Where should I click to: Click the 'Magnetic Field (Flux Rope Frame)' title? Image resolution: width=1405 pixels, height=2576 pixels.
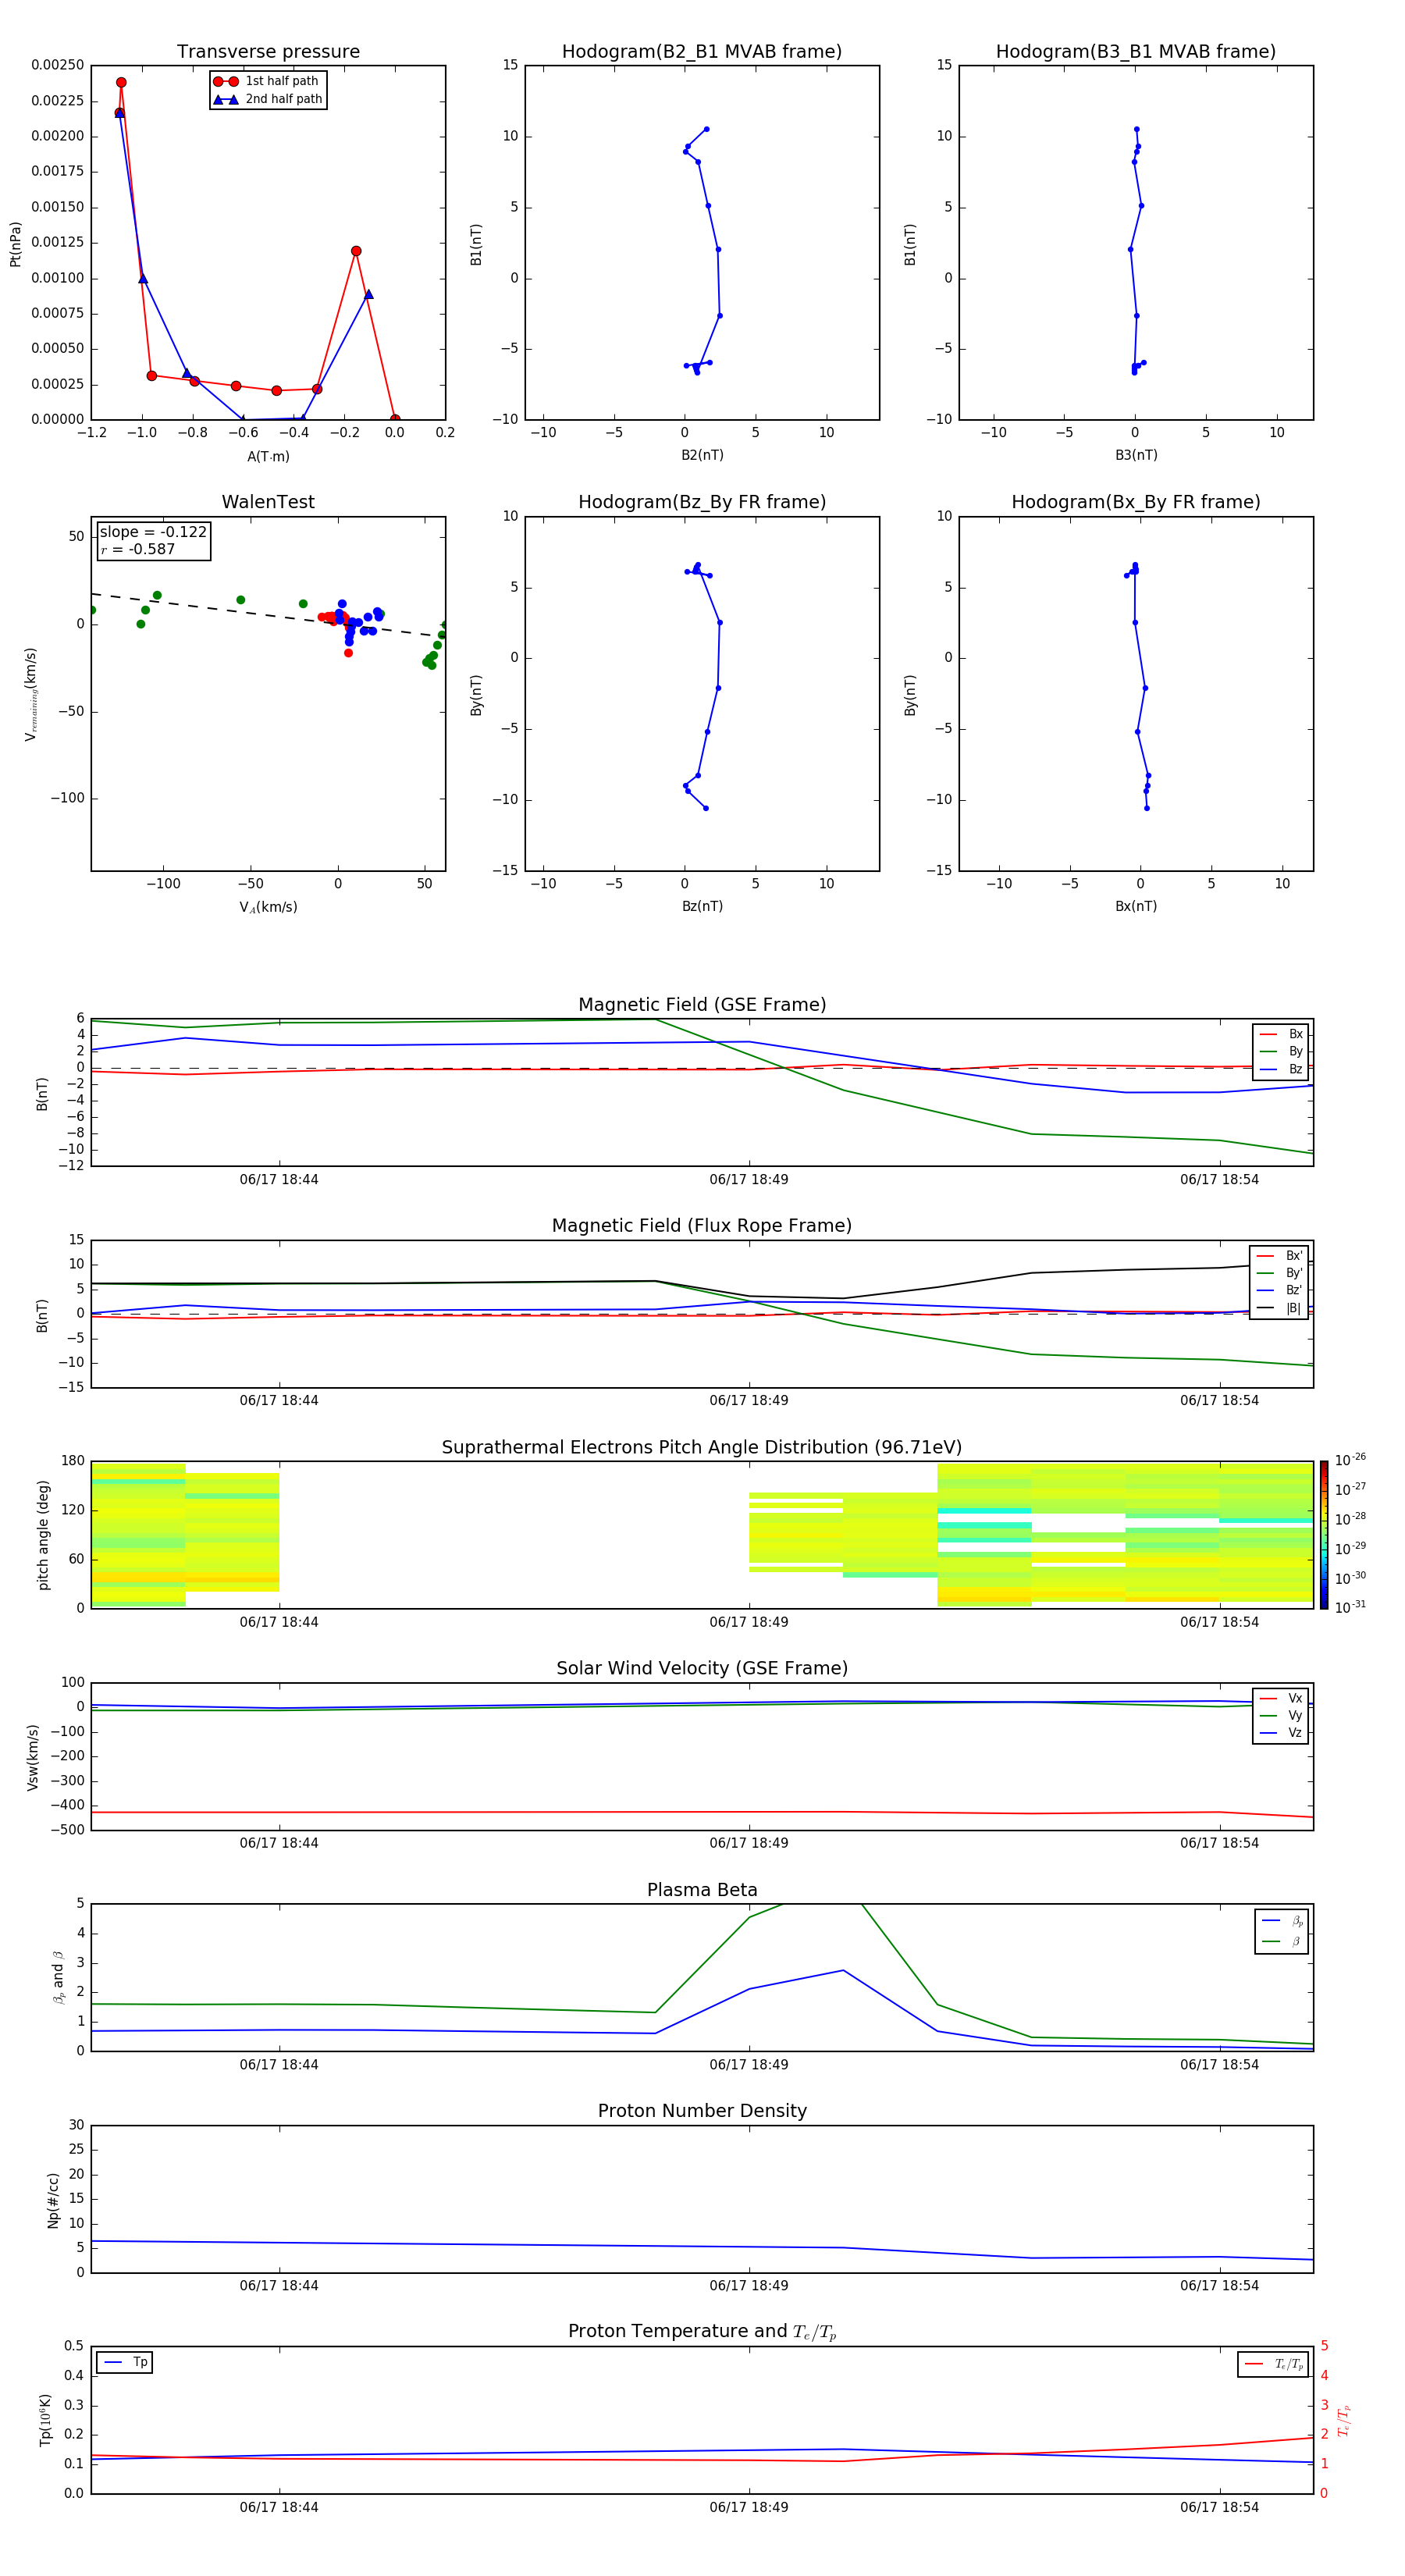pos(702,1226)
